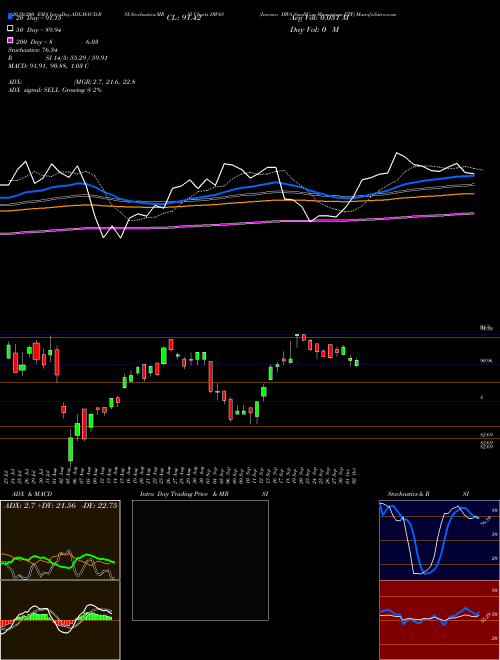
Task: Select the 'MACD: 91.91, 90.88, 1.03 C' readout
Action: tap(48, 66)
